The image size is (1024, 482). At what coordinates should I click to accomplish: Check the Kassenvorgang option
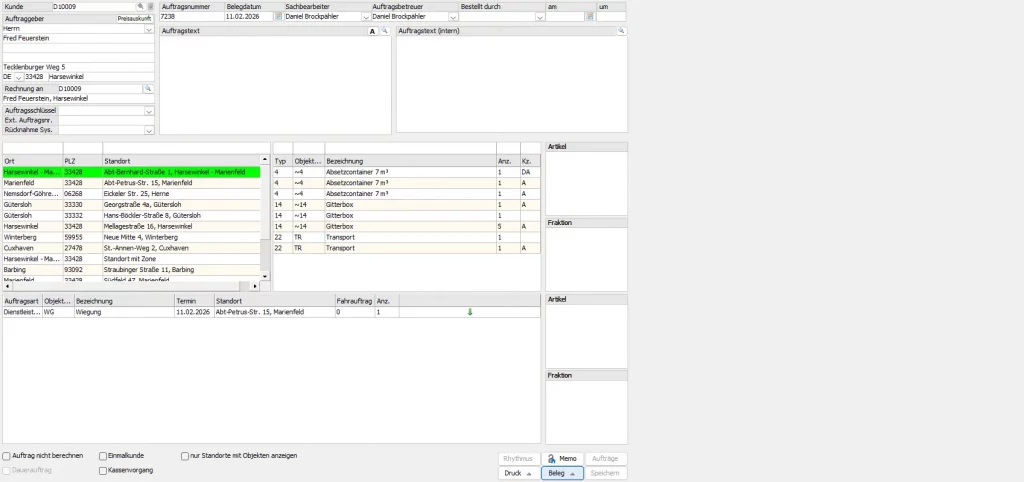[x=103, y=470]
